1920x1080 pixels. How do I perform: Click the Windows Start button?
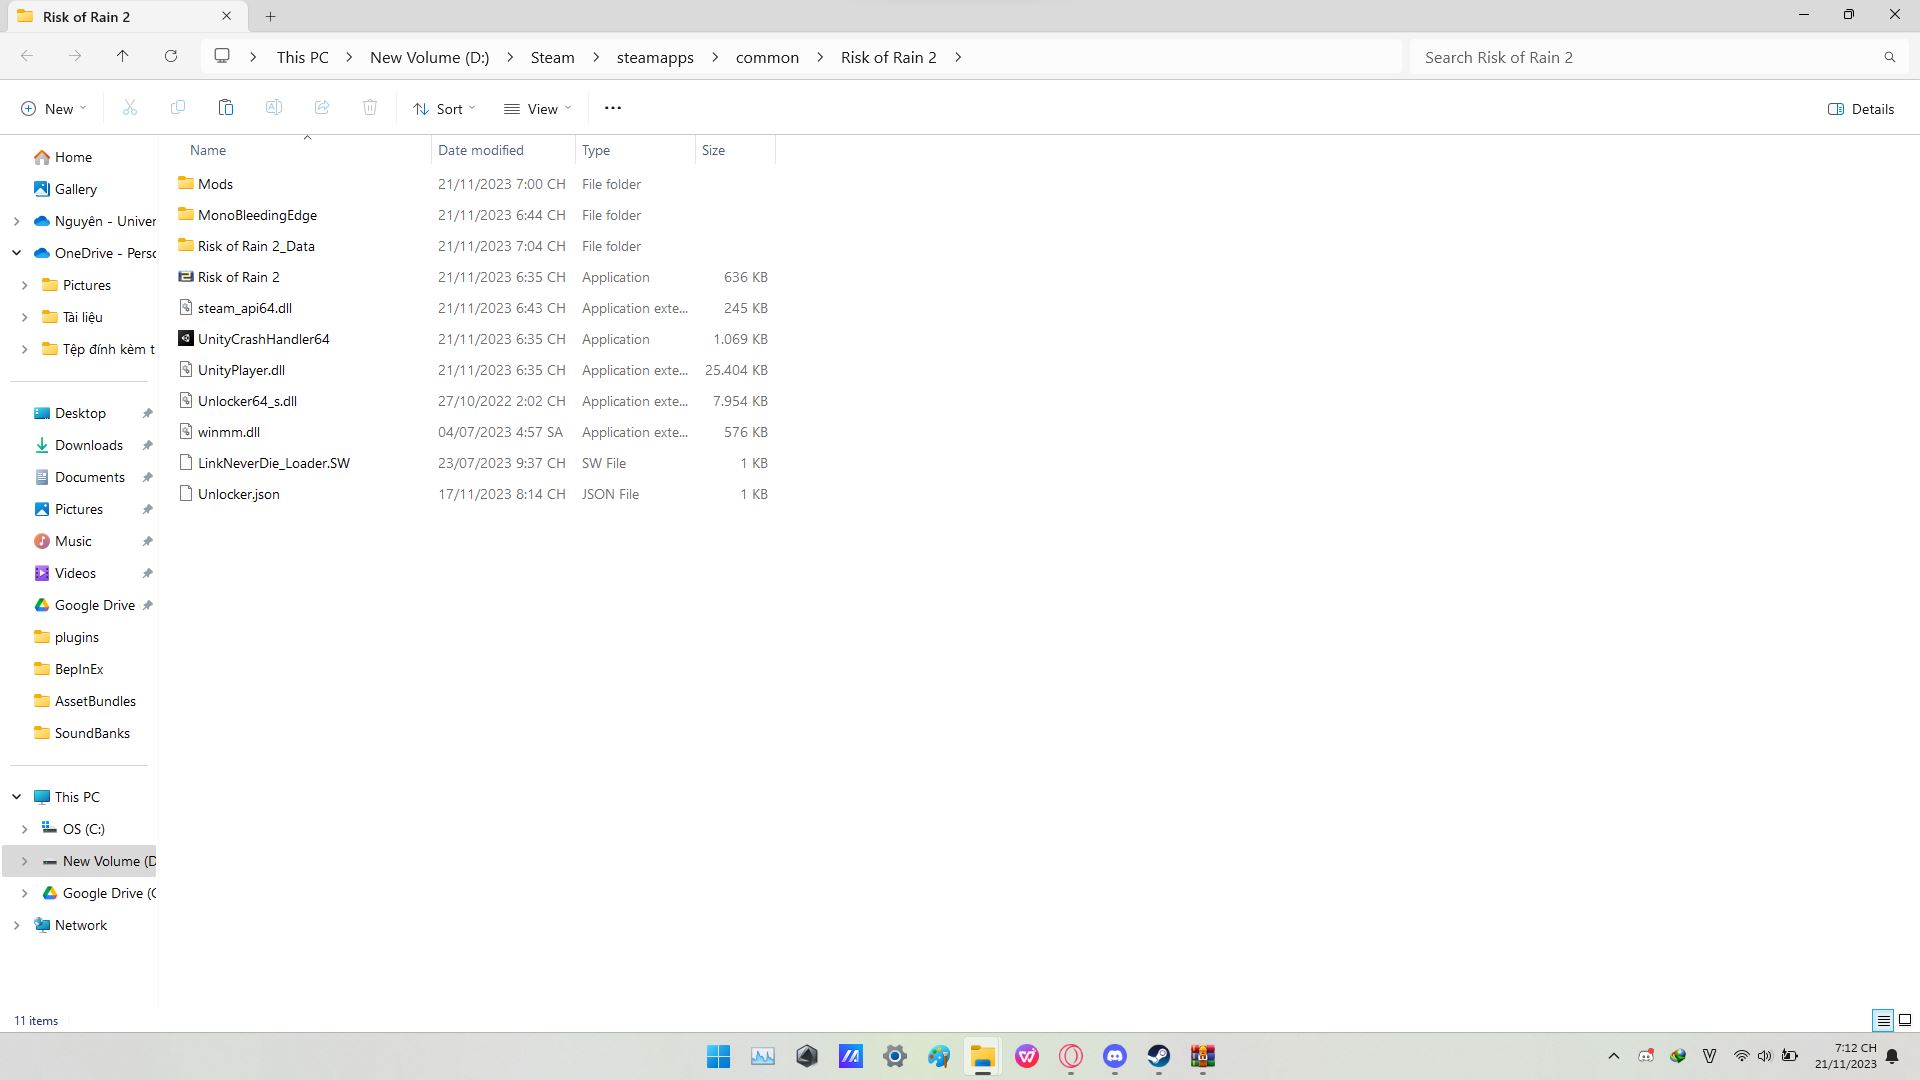pos(718,1056)
